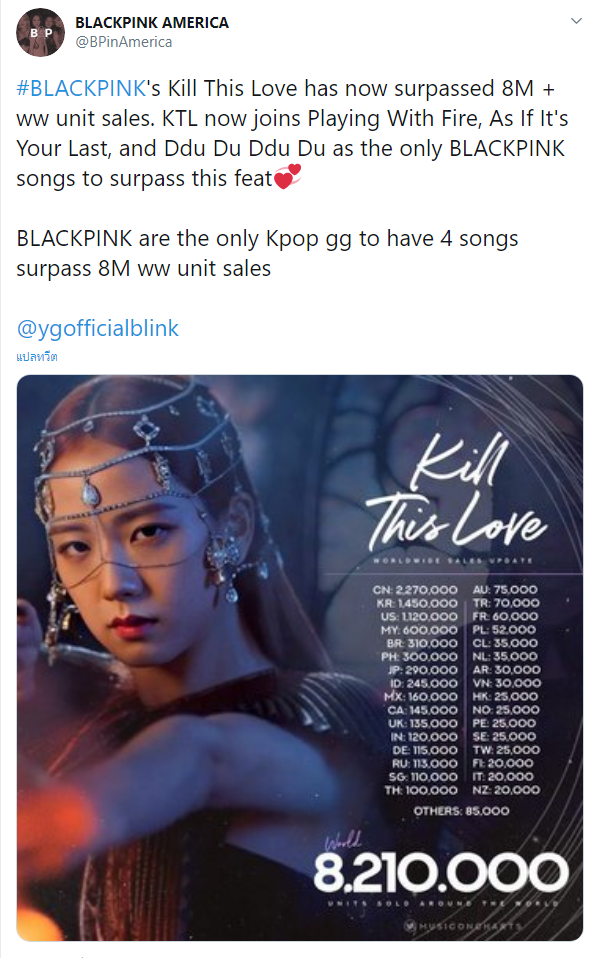Image resolution: width=593 pixels, height=958 pixels.
Task: Click the CN: 2,270,000 sales entry
Action: click(415, 590)
